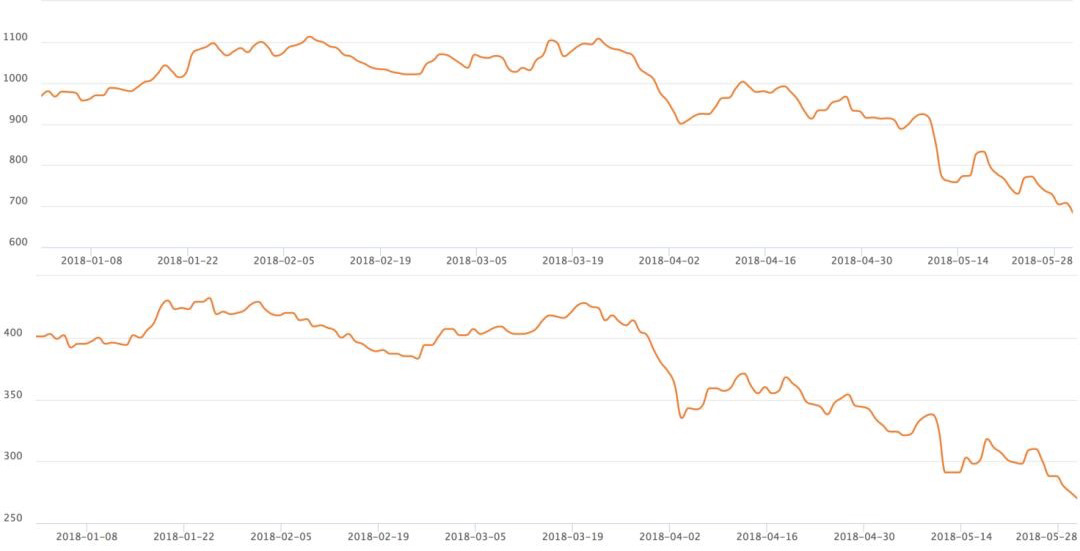Select the 2018-05-14 date on the top chart axis
This screenshot has width=1080, height=551.
click(x=958, y=260)
